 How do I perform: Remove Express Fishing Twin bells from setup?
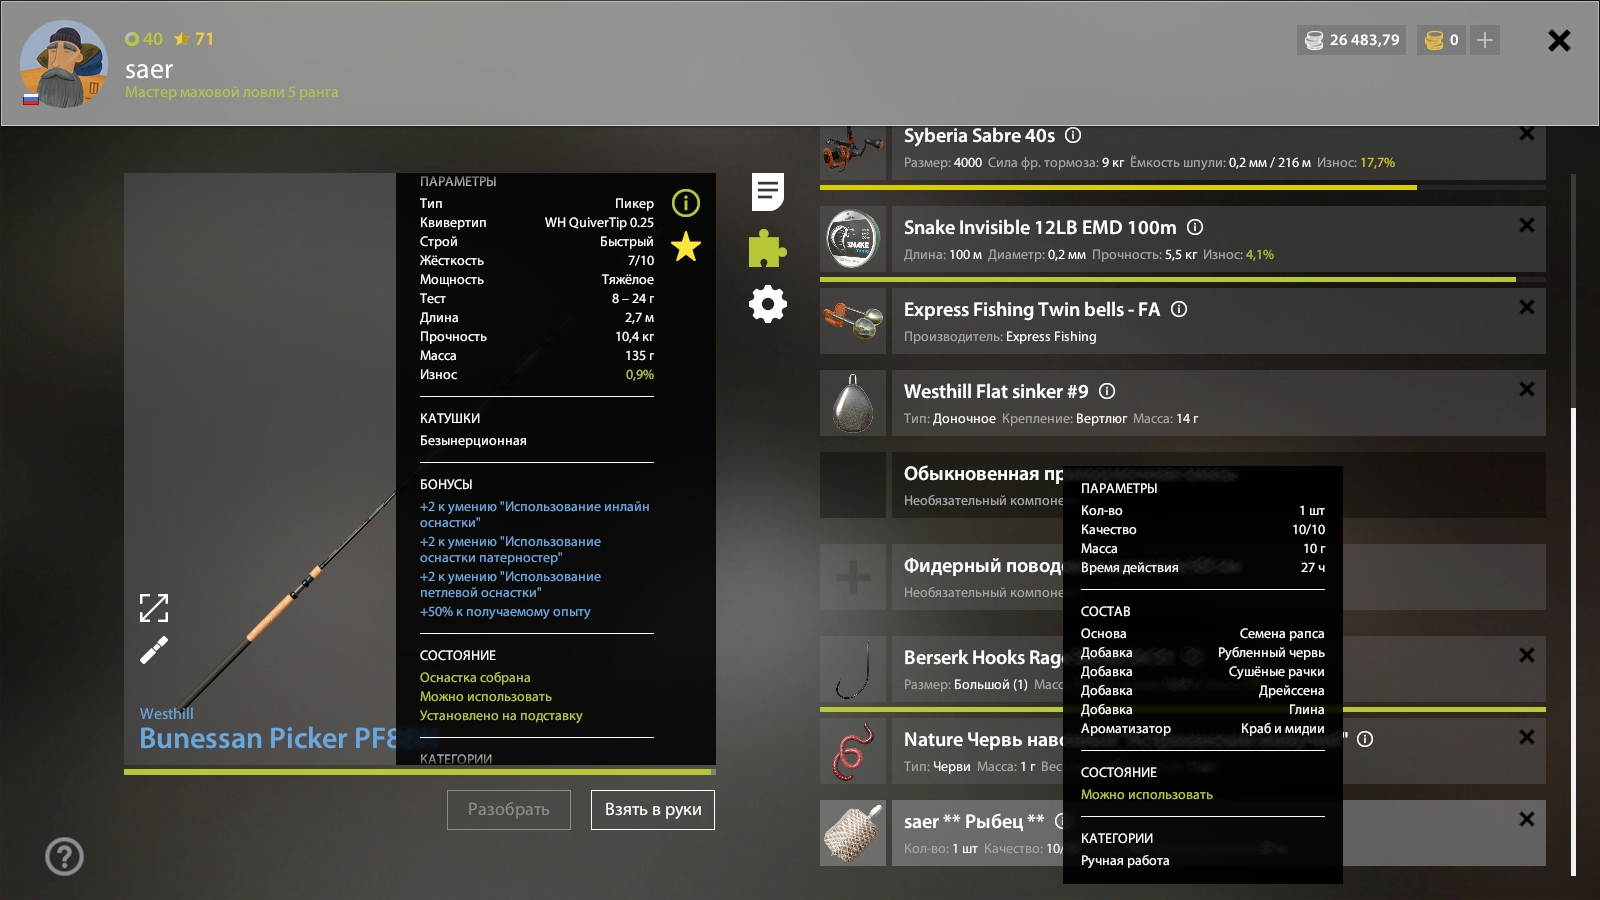1526,307
